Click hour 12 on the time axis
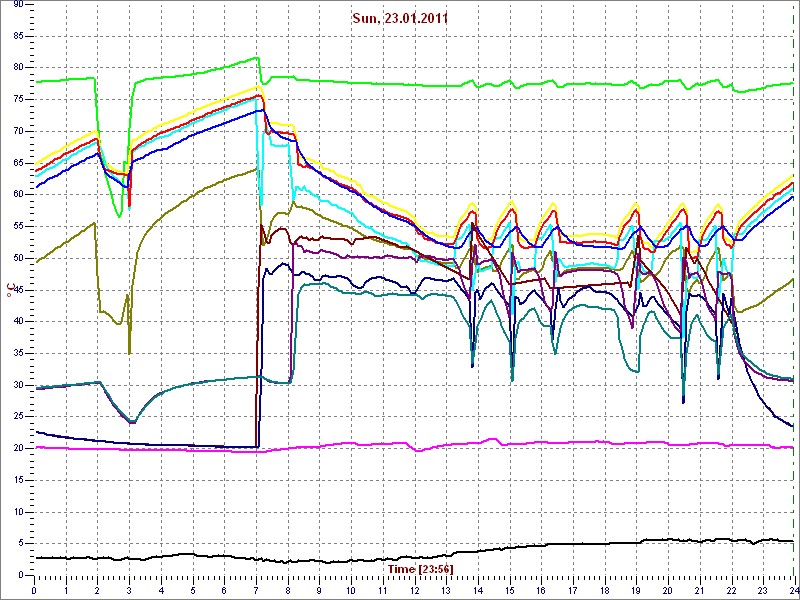This screenshot has height=600, width=800. click(x=414, y=590)
